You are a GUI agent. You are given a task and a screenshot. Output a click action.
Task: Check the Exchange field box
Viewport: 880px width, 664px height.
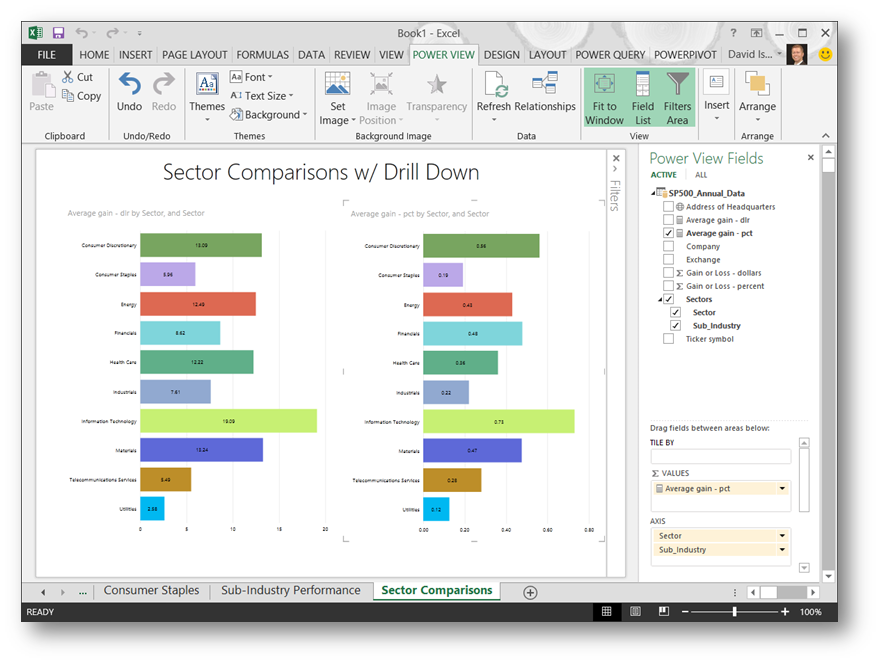[668, 259]
